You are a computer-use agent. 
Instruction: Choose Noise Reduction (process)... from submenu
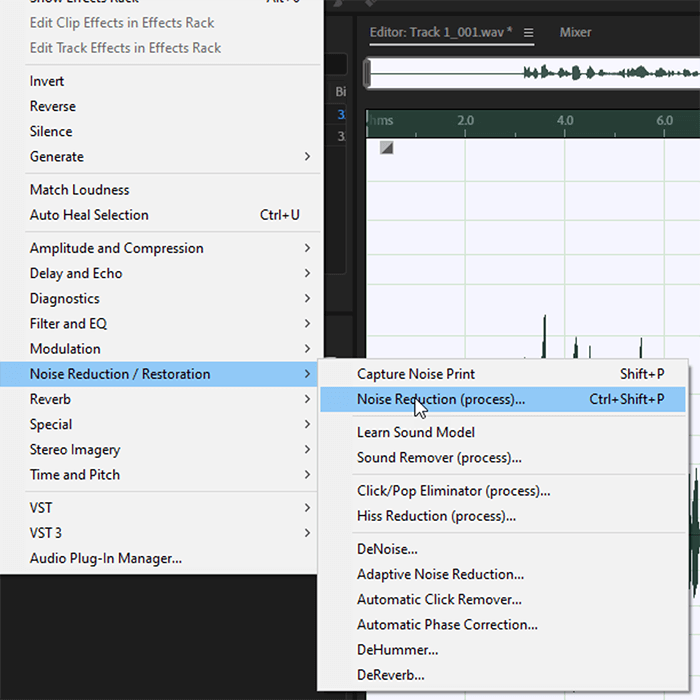tap(440, 399)
